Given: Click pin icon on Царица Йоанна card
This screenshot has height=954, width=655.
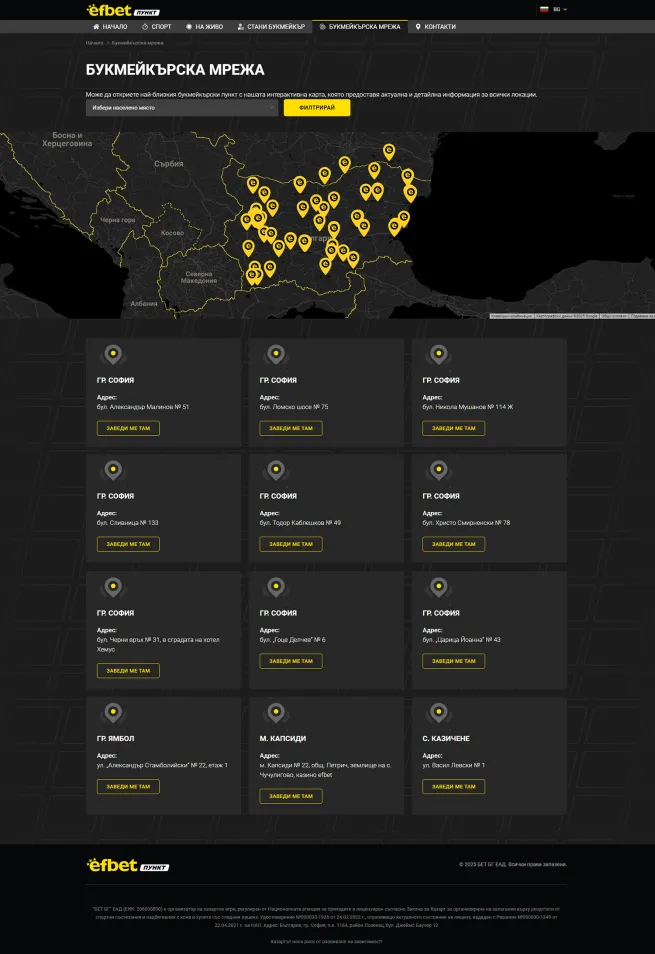Looking at the screenshot, I should pyautogui.click(x=438, y=587).
